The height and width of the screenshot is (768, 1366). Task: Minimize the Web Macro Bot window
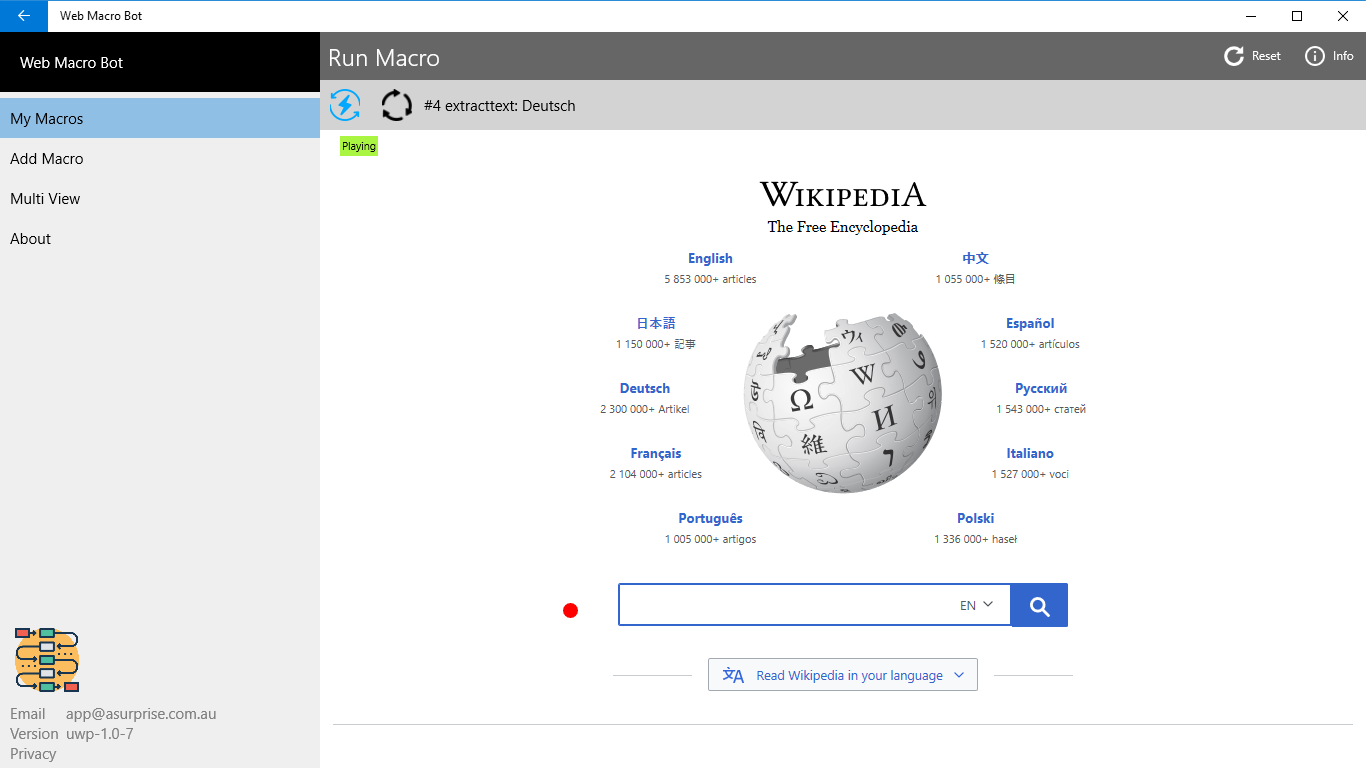click(x=1251, y=16)
